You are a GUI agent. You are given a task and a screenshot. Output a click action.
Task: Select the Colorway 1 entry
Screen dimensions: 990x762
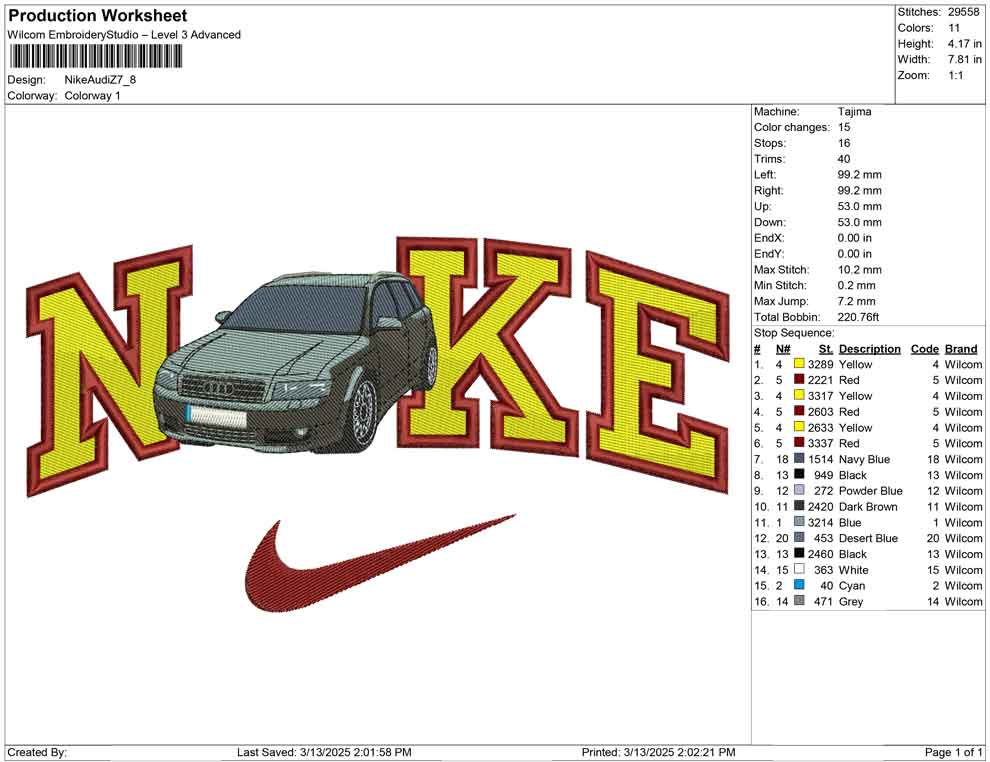click(x=91, y=96)
